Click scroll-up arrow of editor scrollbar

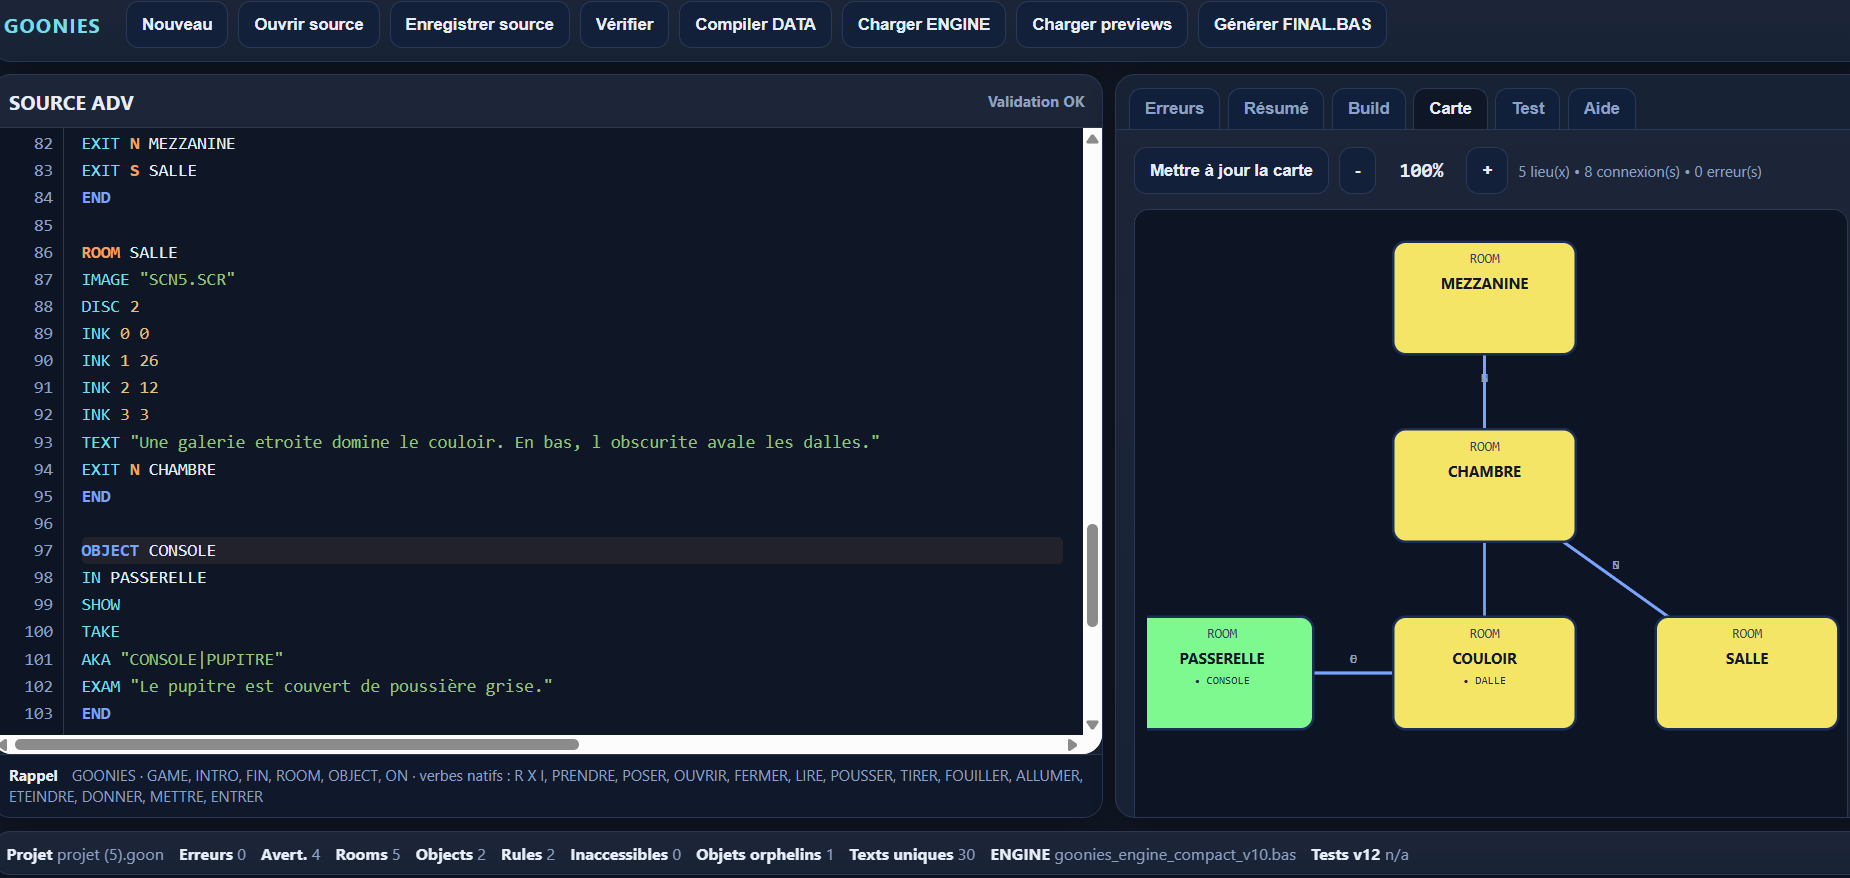(1092, 139)
